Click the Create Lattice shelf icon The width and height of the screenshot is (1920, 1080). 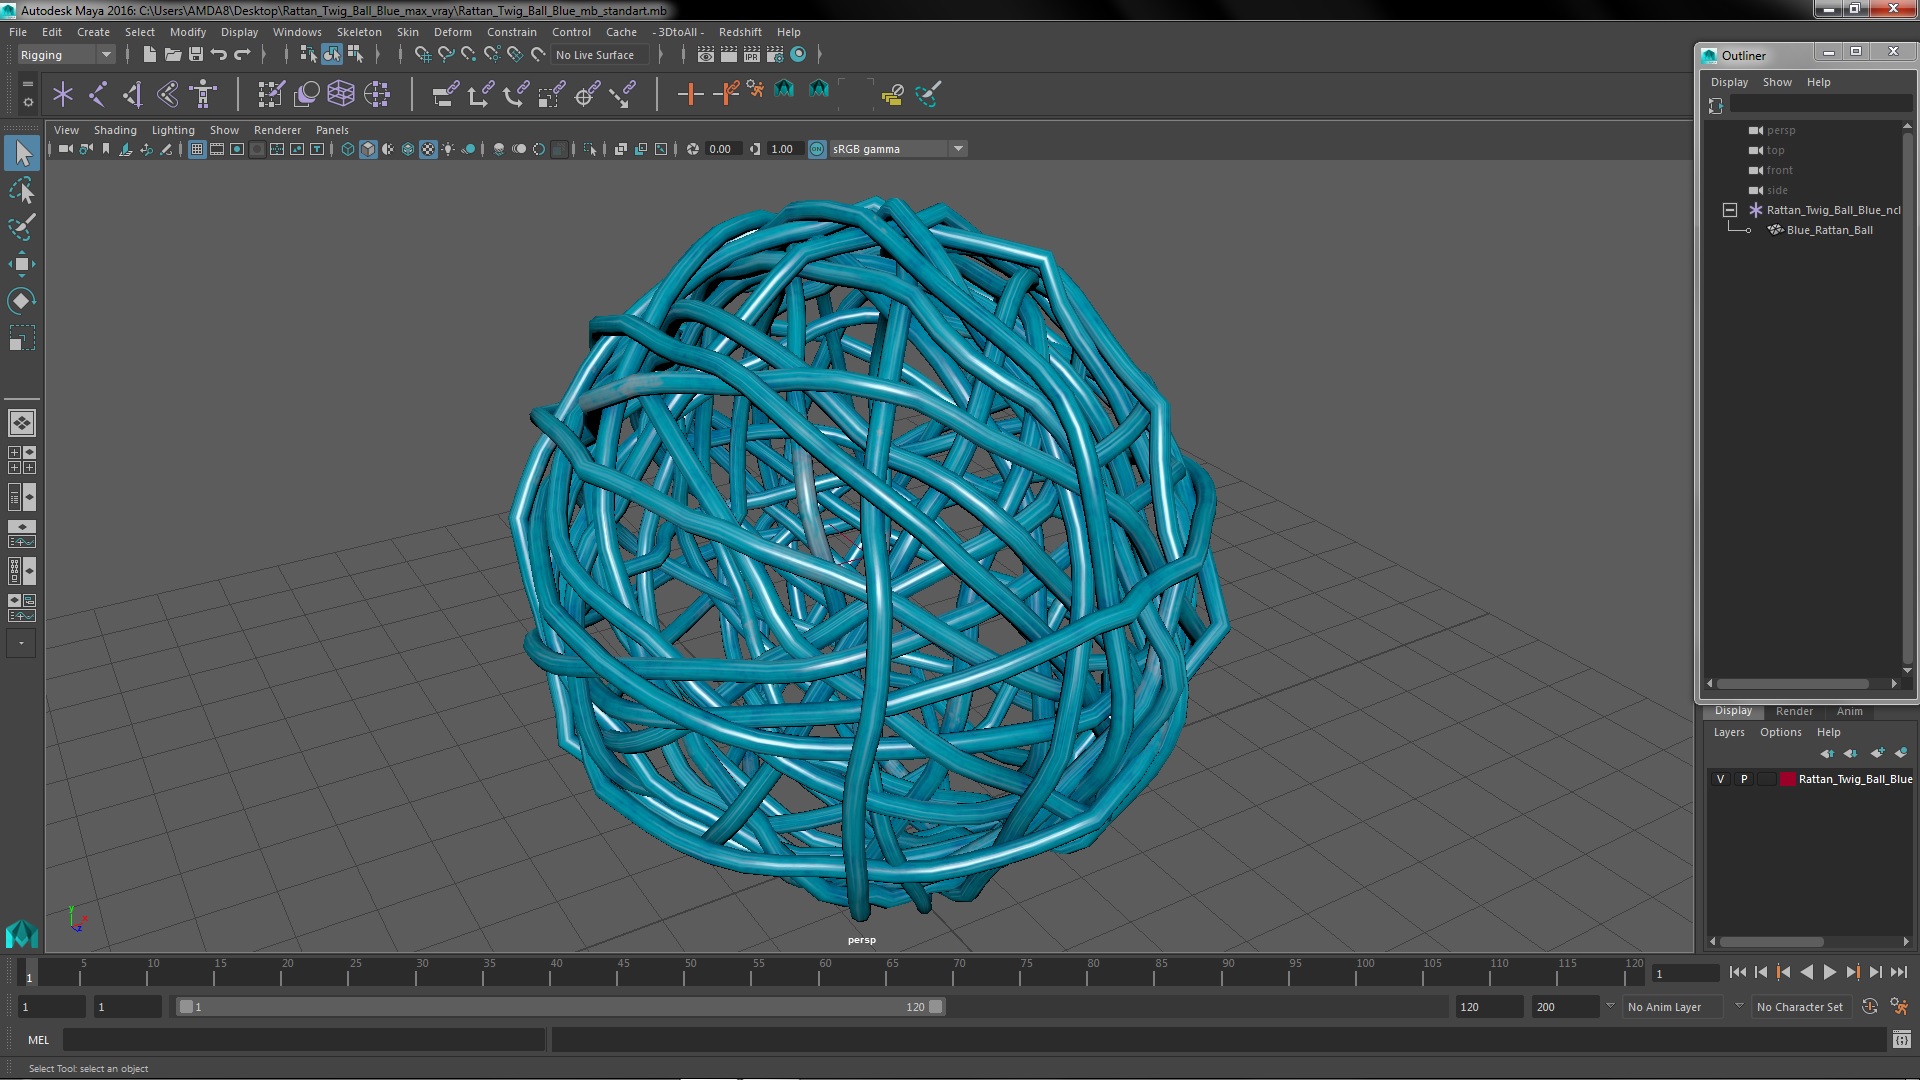[x=341, y=94]
